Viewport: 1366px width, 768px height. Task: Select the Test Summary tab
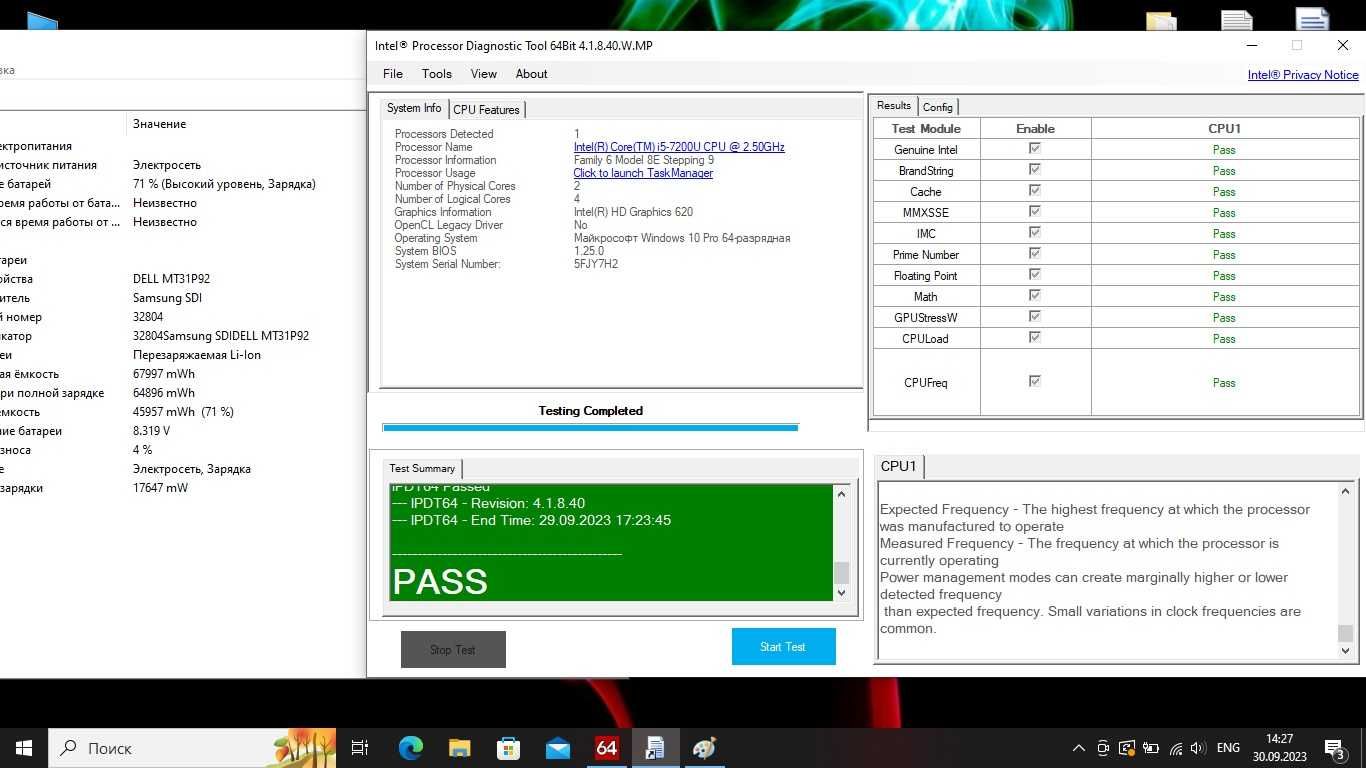pos(422,468)
